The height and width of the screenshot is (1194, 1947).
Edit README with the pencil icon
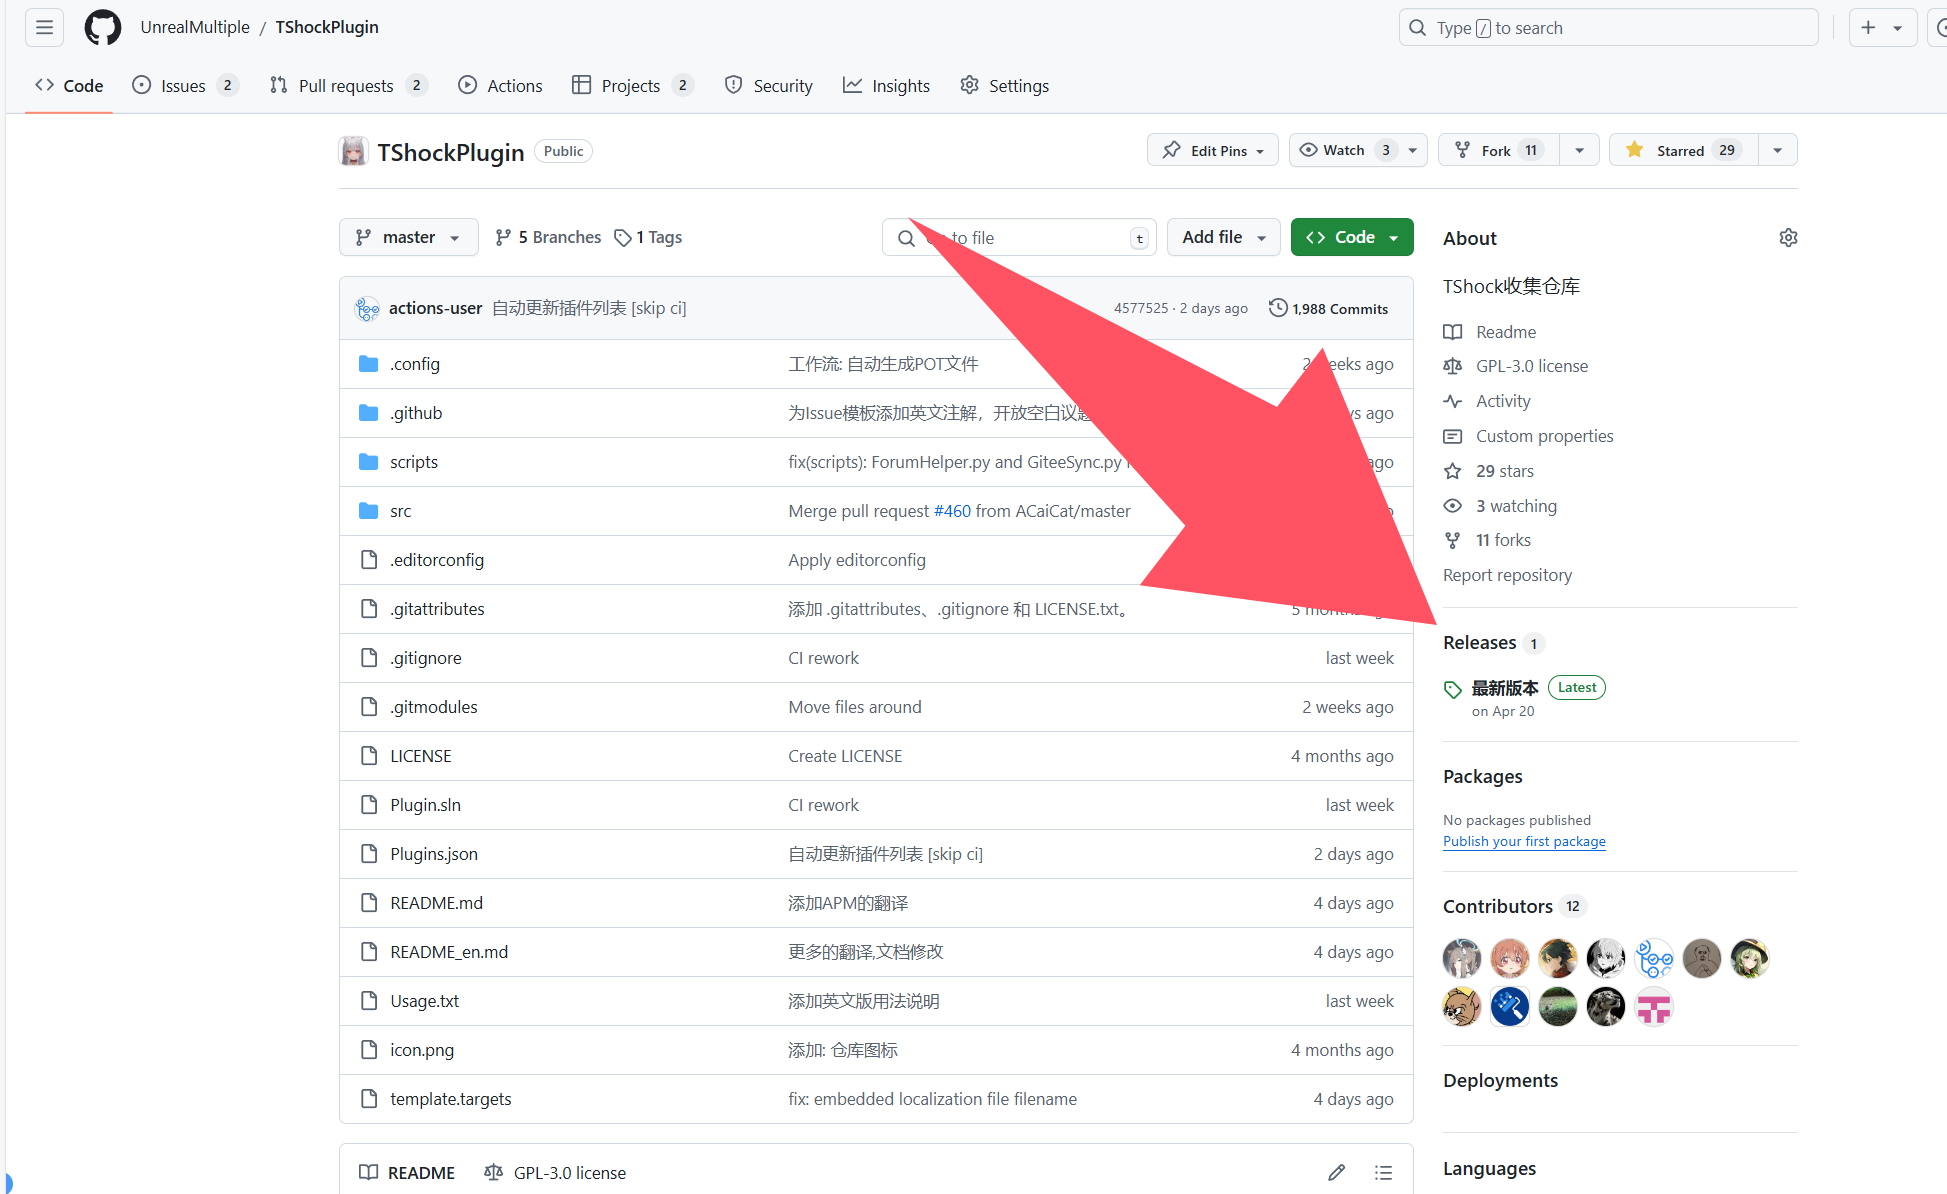(x=1336, y=1172)
